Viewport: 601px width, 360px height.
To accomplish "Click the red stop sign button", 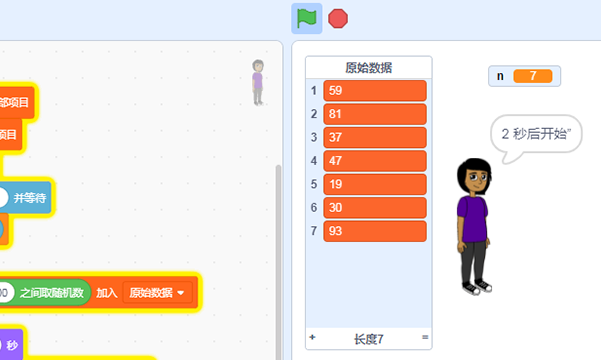I will (x=338, y=18).
